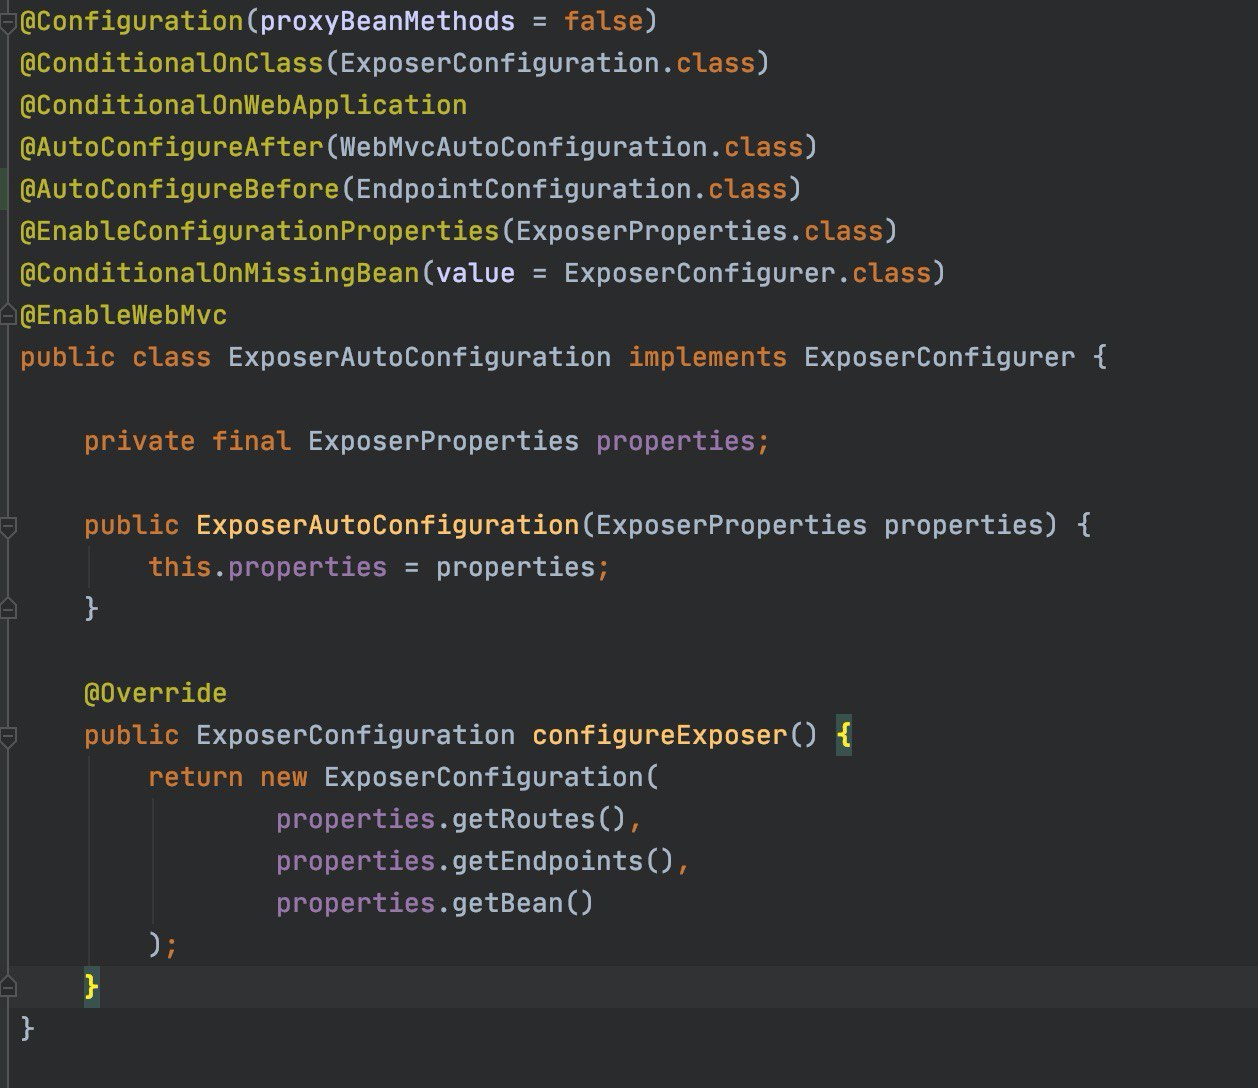Click ExposerProperties type in constructor parameter
This screenshot has height=1088, width=1258.
731,525
